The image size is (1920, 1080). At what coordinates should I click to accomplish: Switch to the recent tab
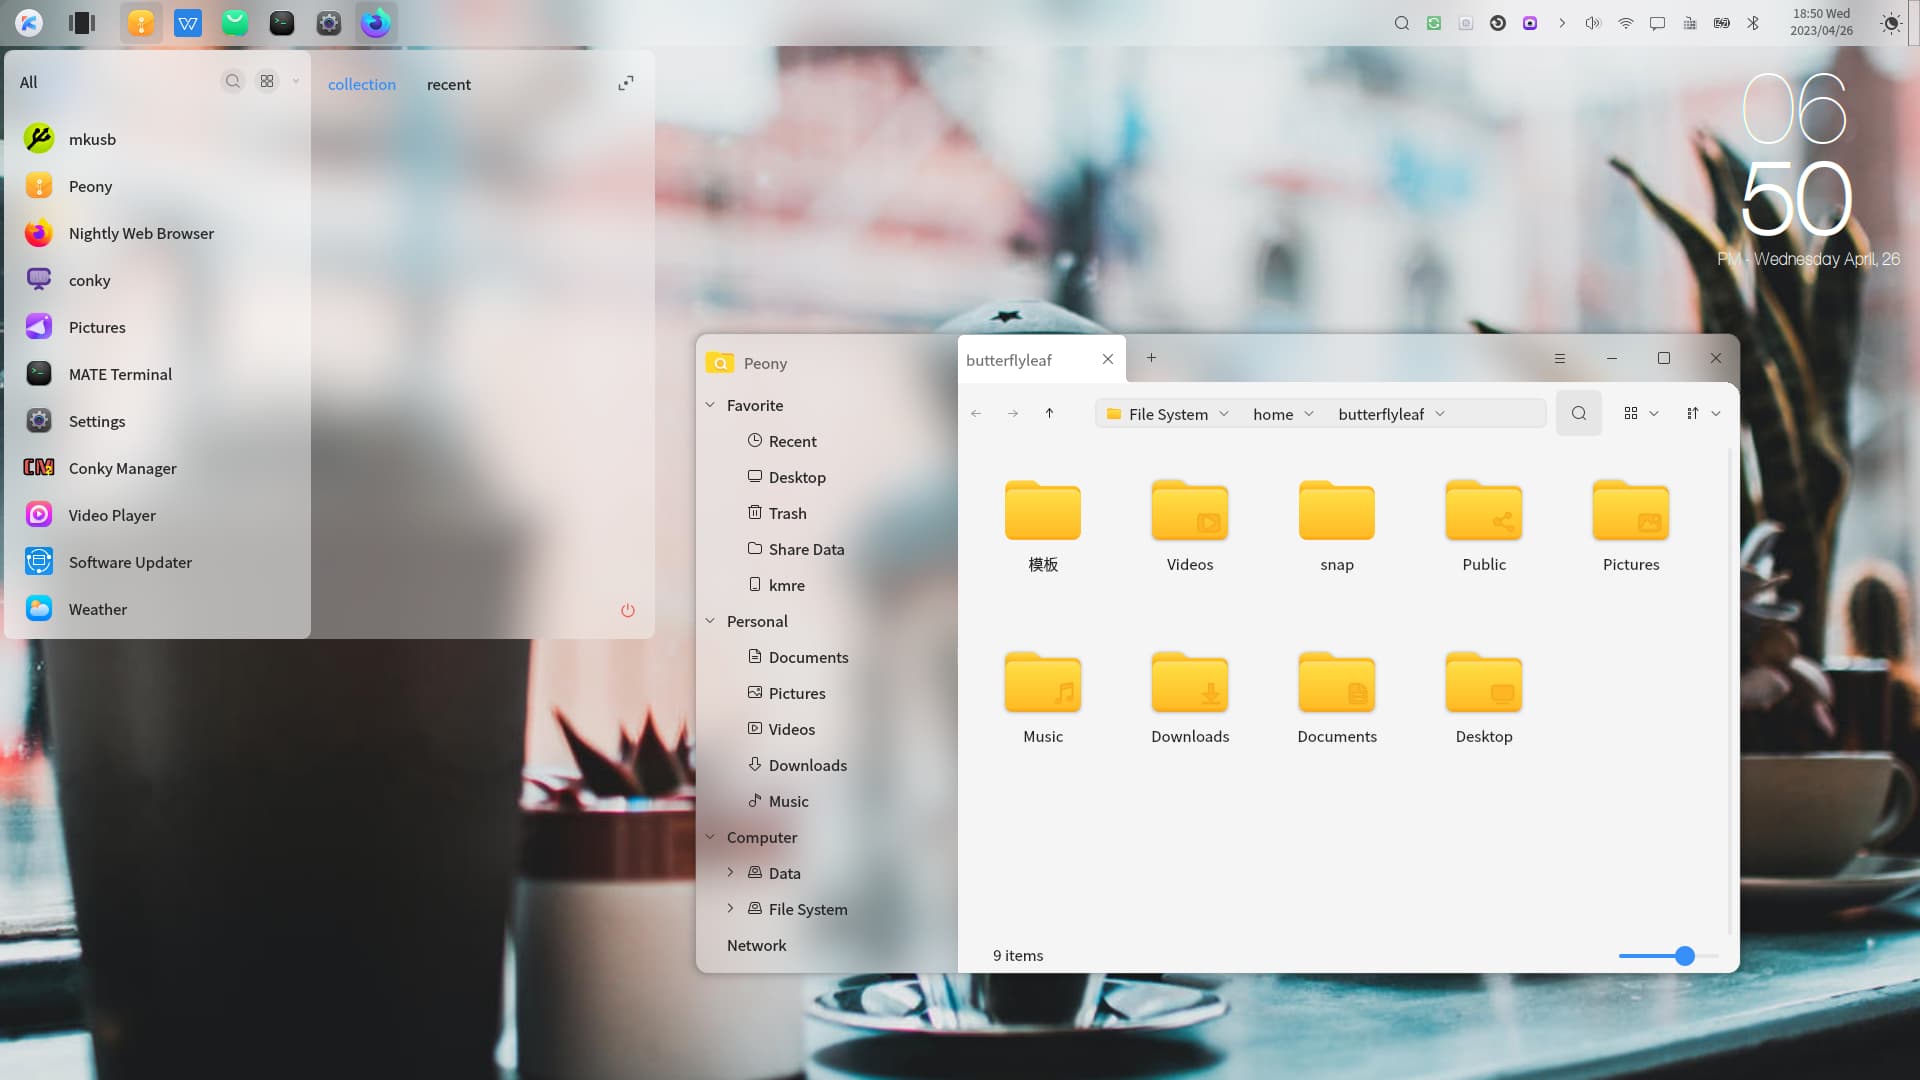tap(448, 85)
